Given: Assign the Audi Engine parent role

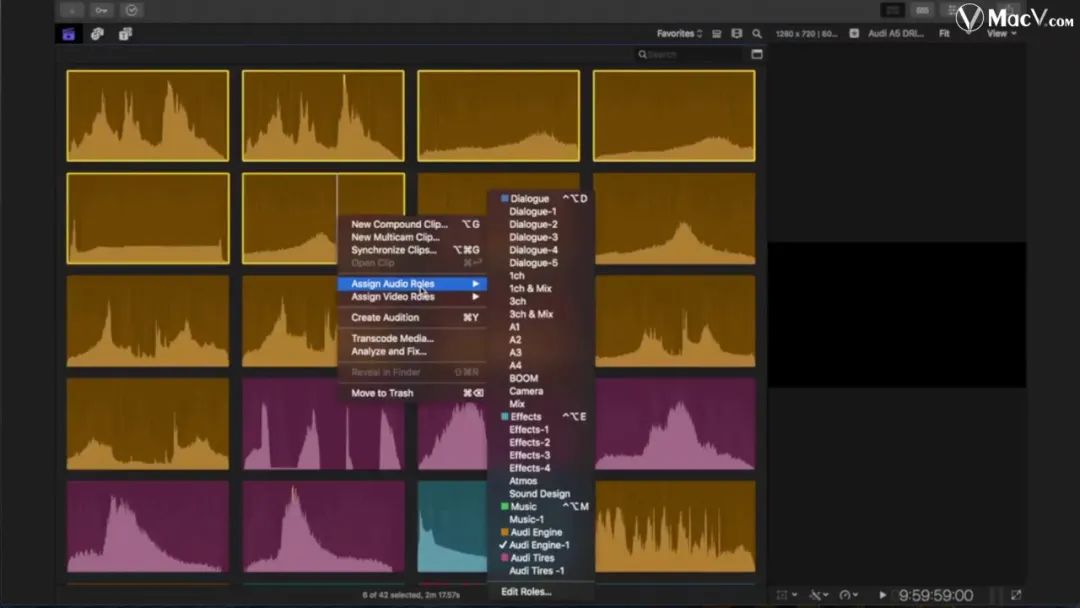Looking at the screenshot, I should coord(541,532).
